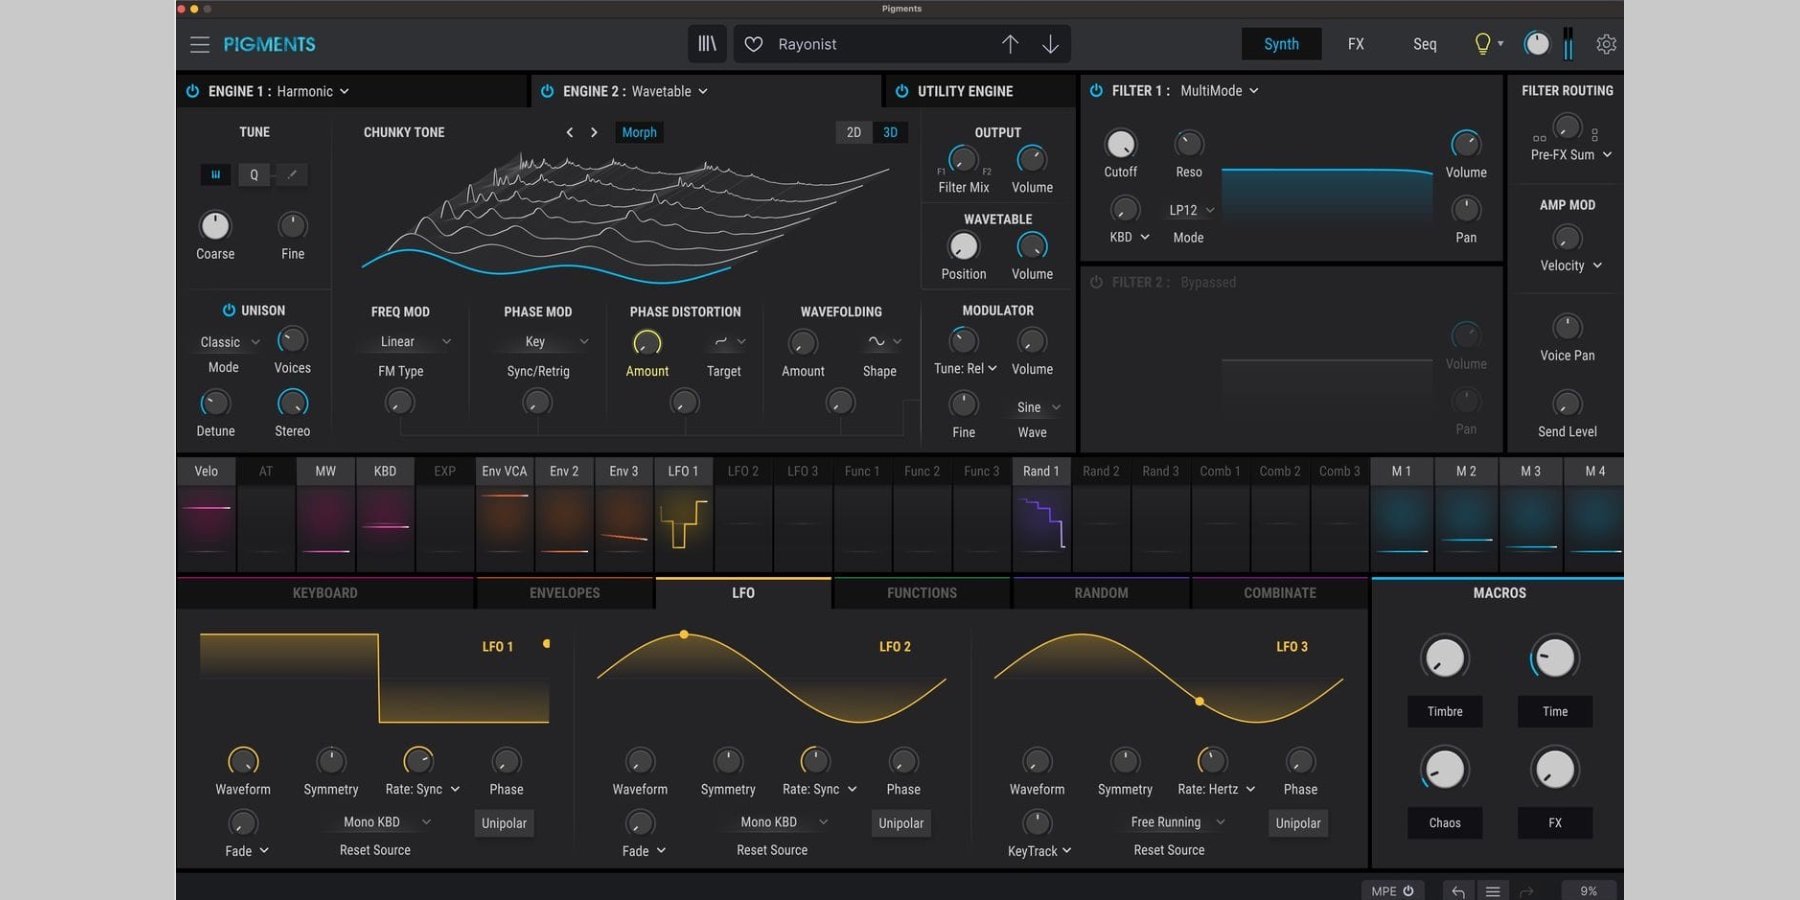The height and width of the screenshot is (900, 1800).
Task: Open the sound design tips lightbulb
Action: point(1483,44)
